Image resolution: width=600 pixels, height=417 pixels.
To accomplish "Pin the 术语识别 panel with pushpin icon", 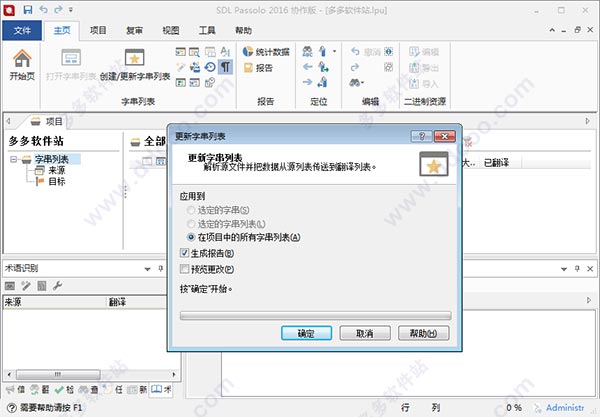I will point(161,269).
